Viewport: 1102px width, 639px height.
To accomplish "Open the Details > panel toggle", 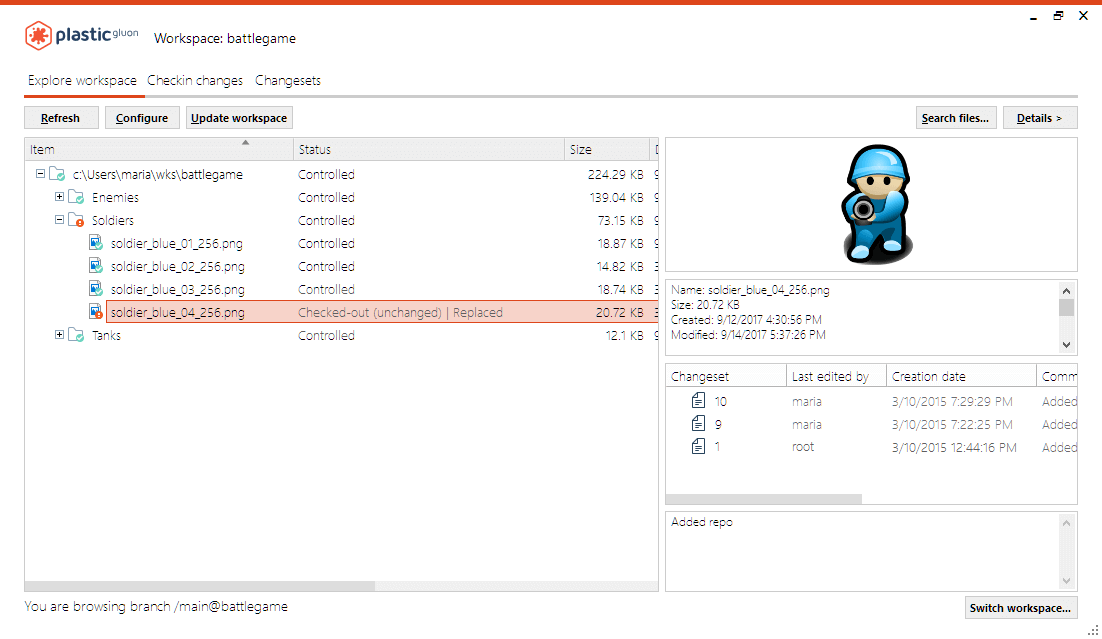I will point(1039,118).
